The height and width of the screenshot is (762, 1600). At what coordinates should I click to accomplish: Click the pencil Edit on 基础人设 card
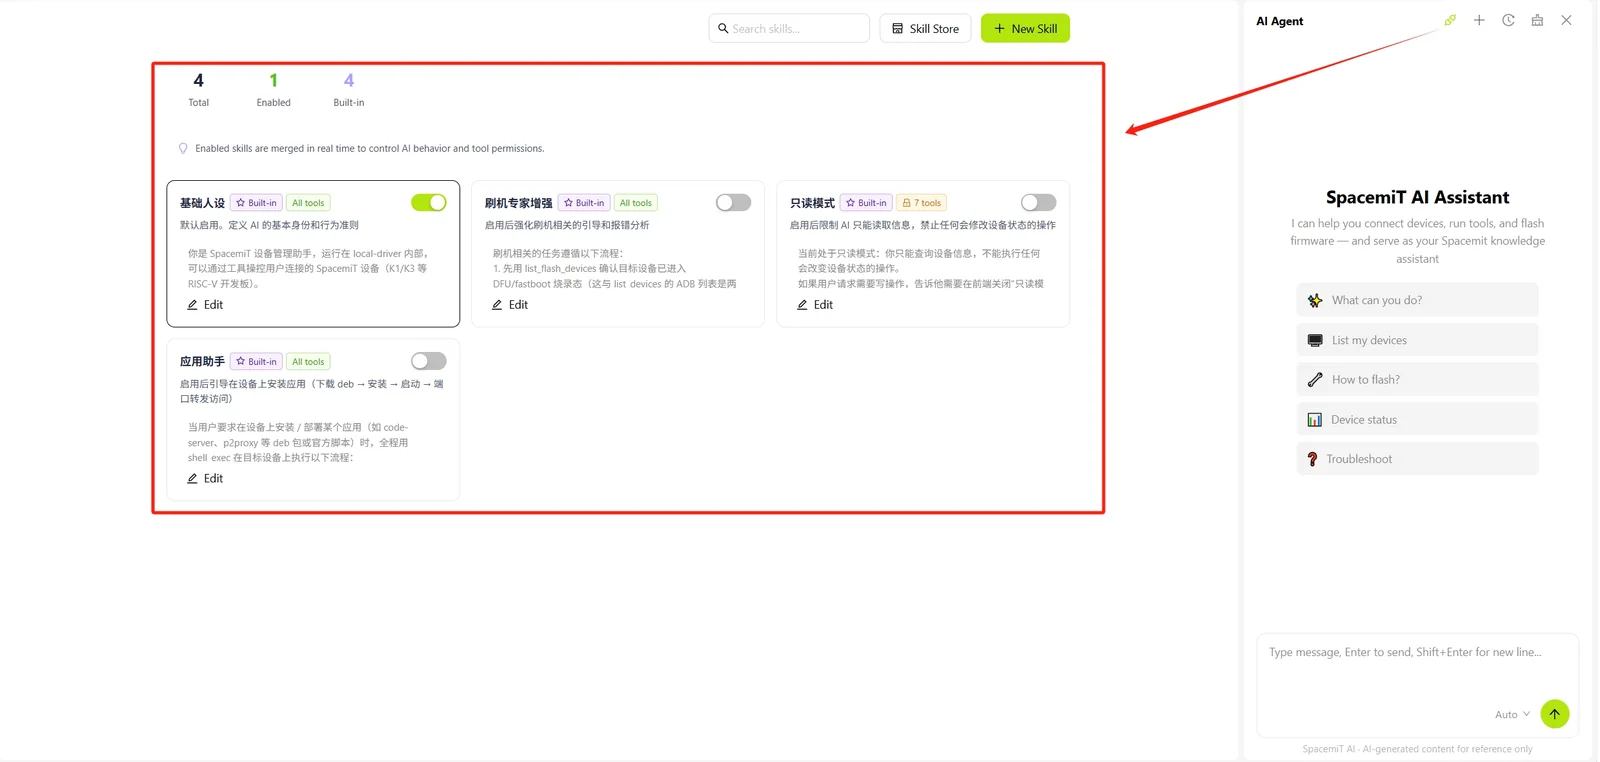(205, 305)
